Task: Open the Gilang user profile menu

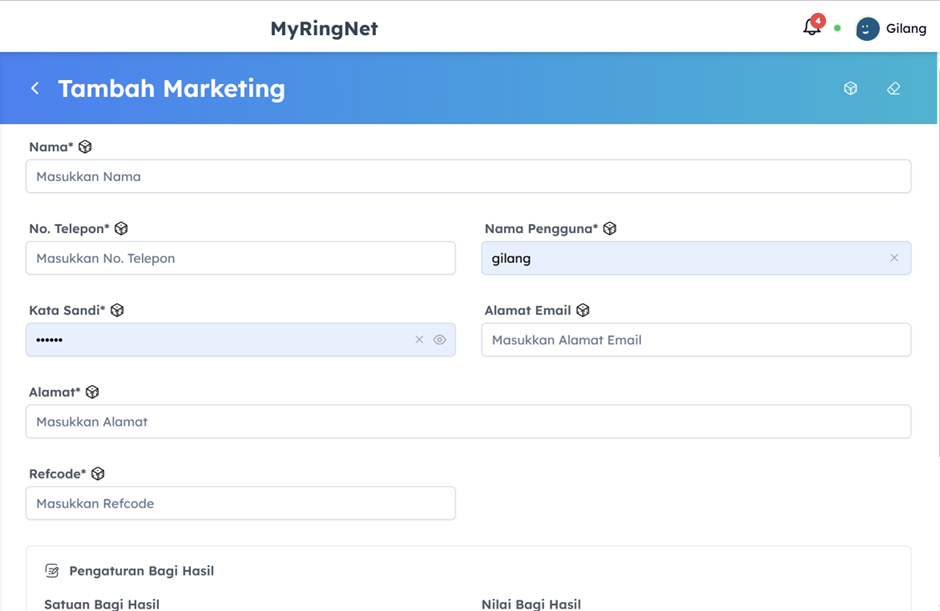Action: 891,29
